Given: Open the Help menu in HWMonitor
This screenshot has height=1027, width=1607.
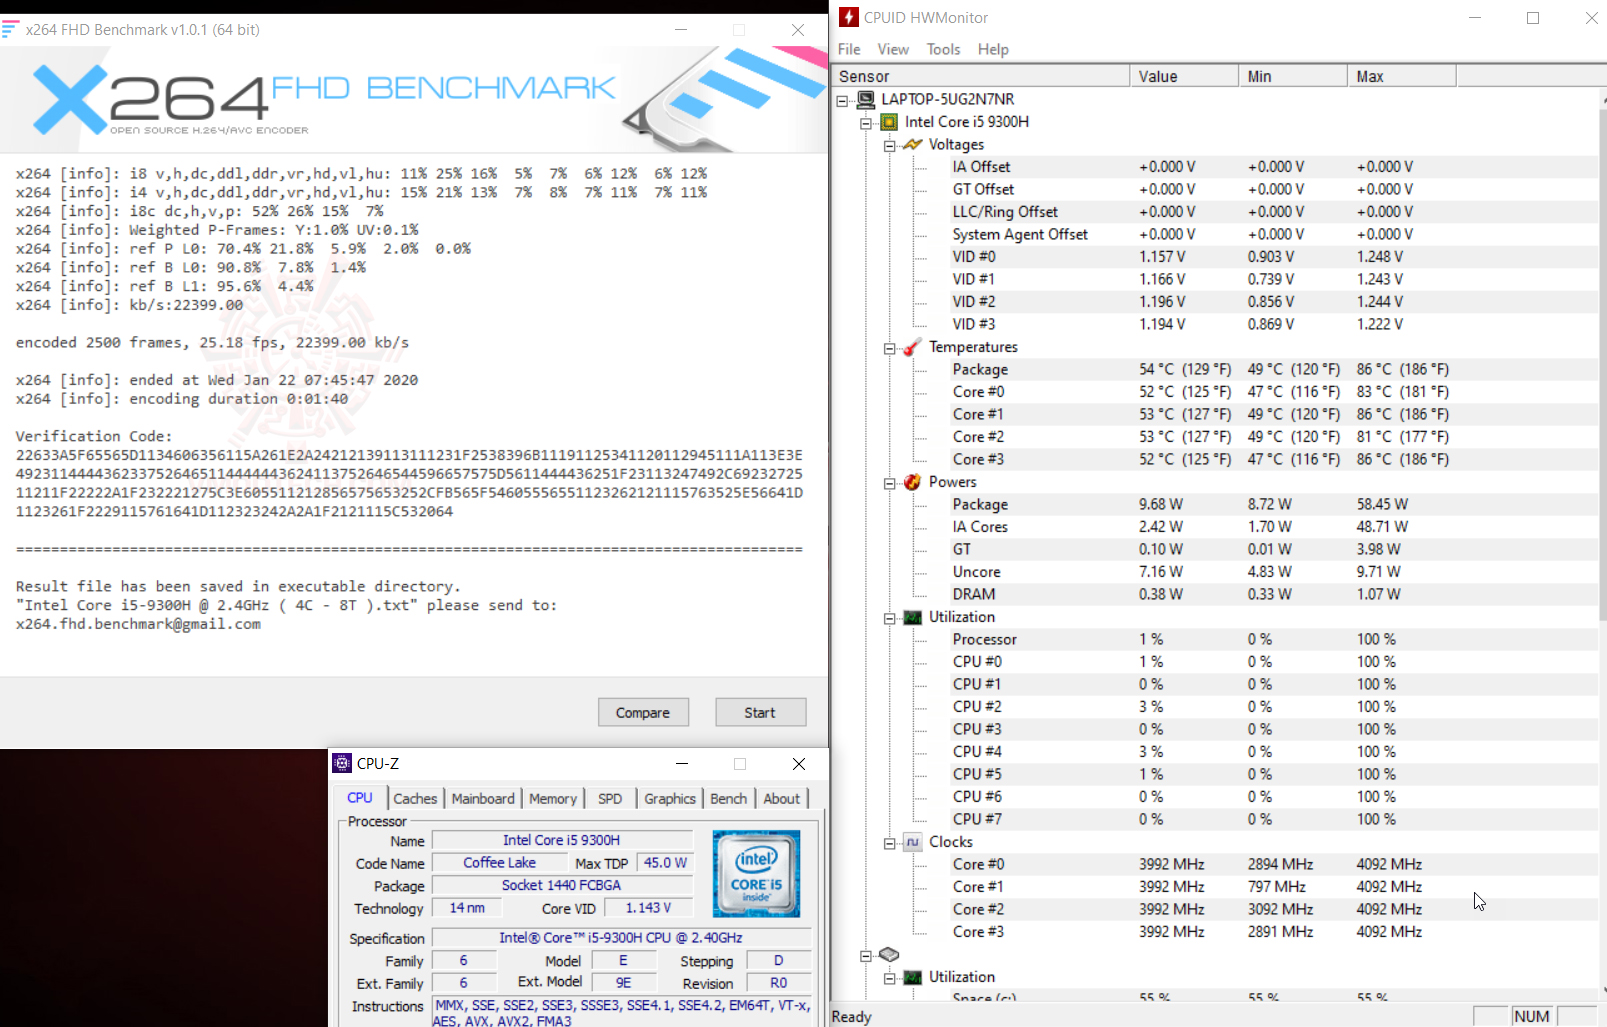Looking at the screenshot, I should pyautogui.click(x=993, y=49).
